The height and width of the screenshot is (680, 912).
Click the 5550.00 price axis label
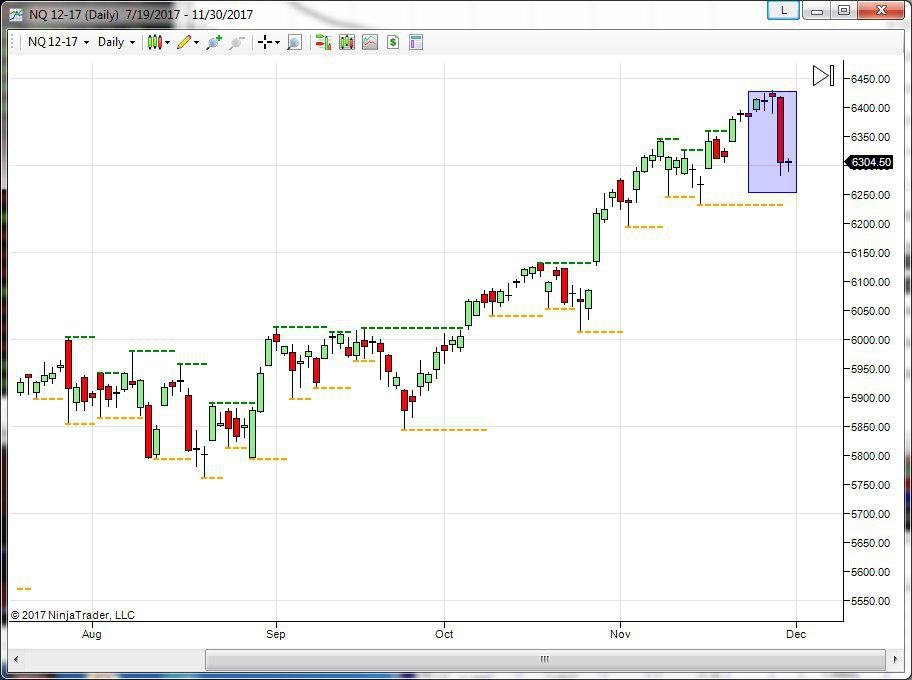pos(870,601)
